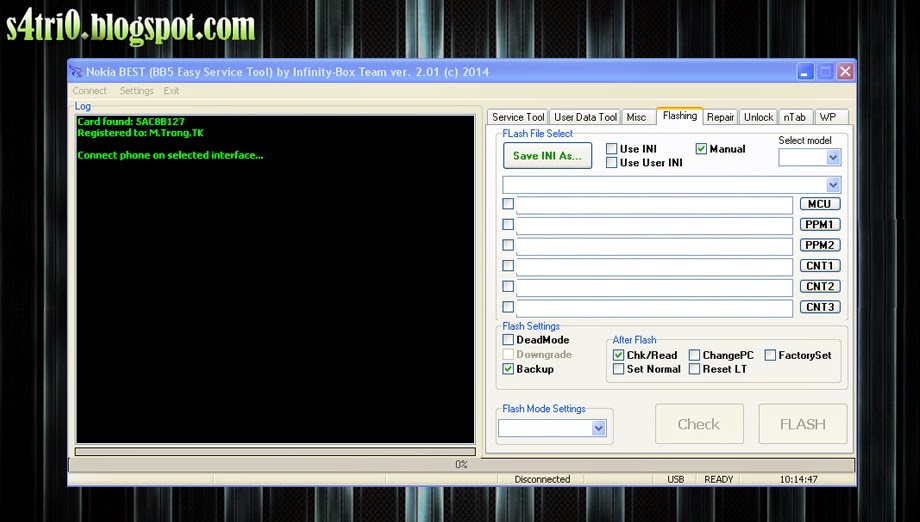The width and height of the screenshot is (920, 522).
Task: Uncheck the Manual checkbox
Action: pos(701,148)
